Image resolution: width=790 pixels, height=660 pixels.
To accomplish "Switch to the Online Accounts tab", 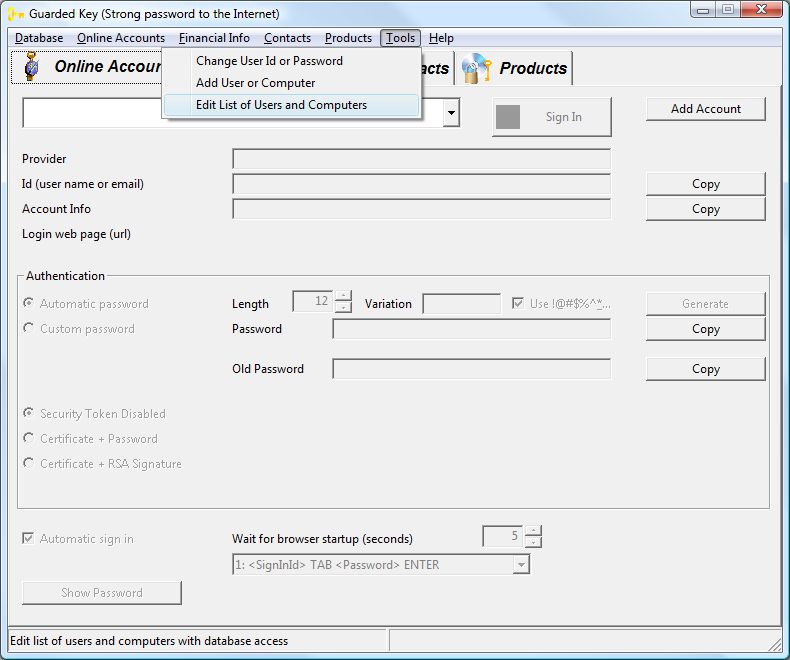I will click(x=86, y=67).
